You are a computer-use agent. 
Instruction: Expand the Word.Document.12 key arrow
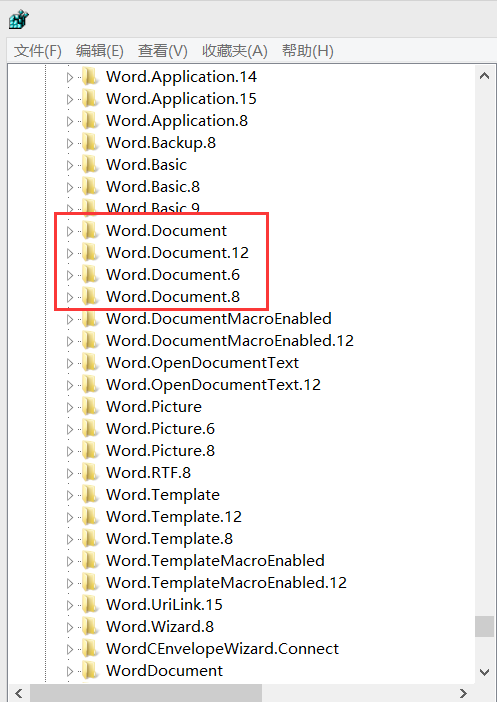tap(69, 253)
